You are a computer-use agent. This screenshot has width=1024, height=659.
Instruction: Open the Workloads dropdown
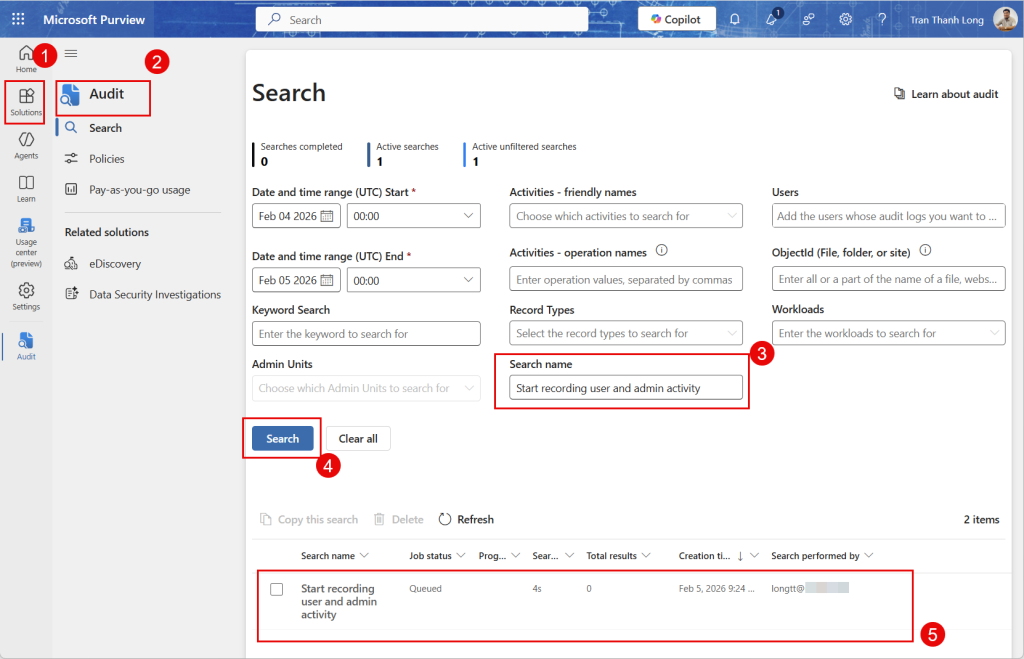coord(888,333)
